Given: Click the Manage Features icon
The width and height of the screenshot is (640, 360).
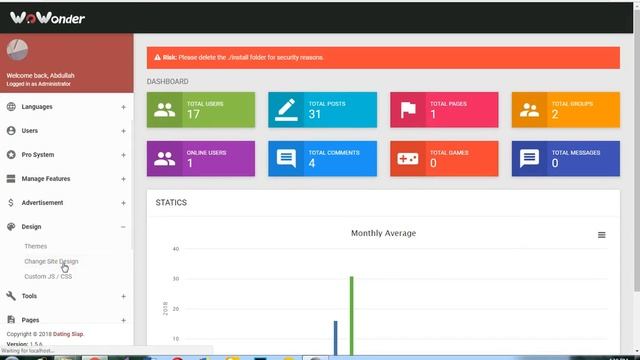Looking at the screenshot, I should coord(11,178).
